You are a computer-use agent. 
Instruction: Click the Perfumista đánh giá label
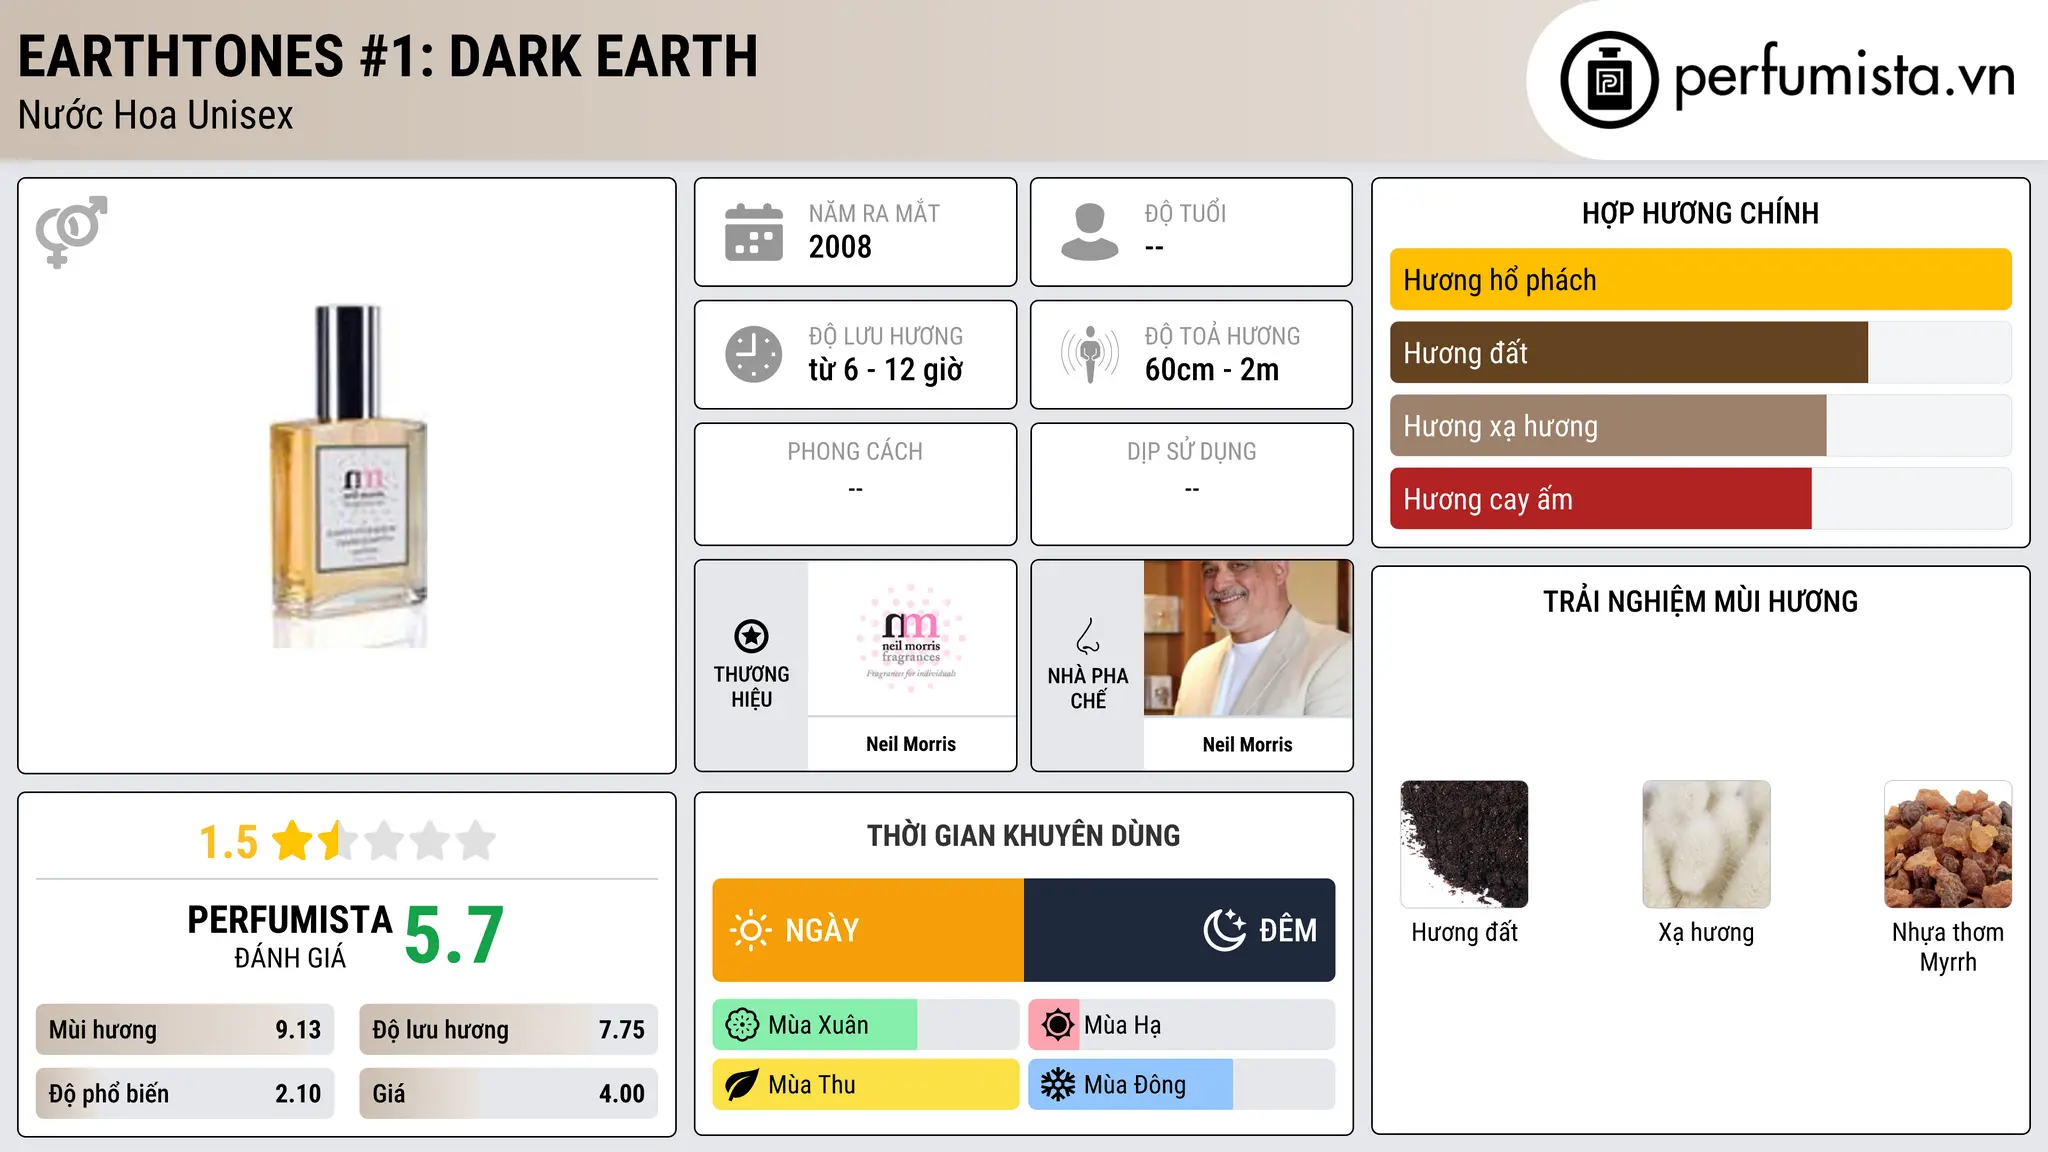pyautogui.click(x=290, y=936)
